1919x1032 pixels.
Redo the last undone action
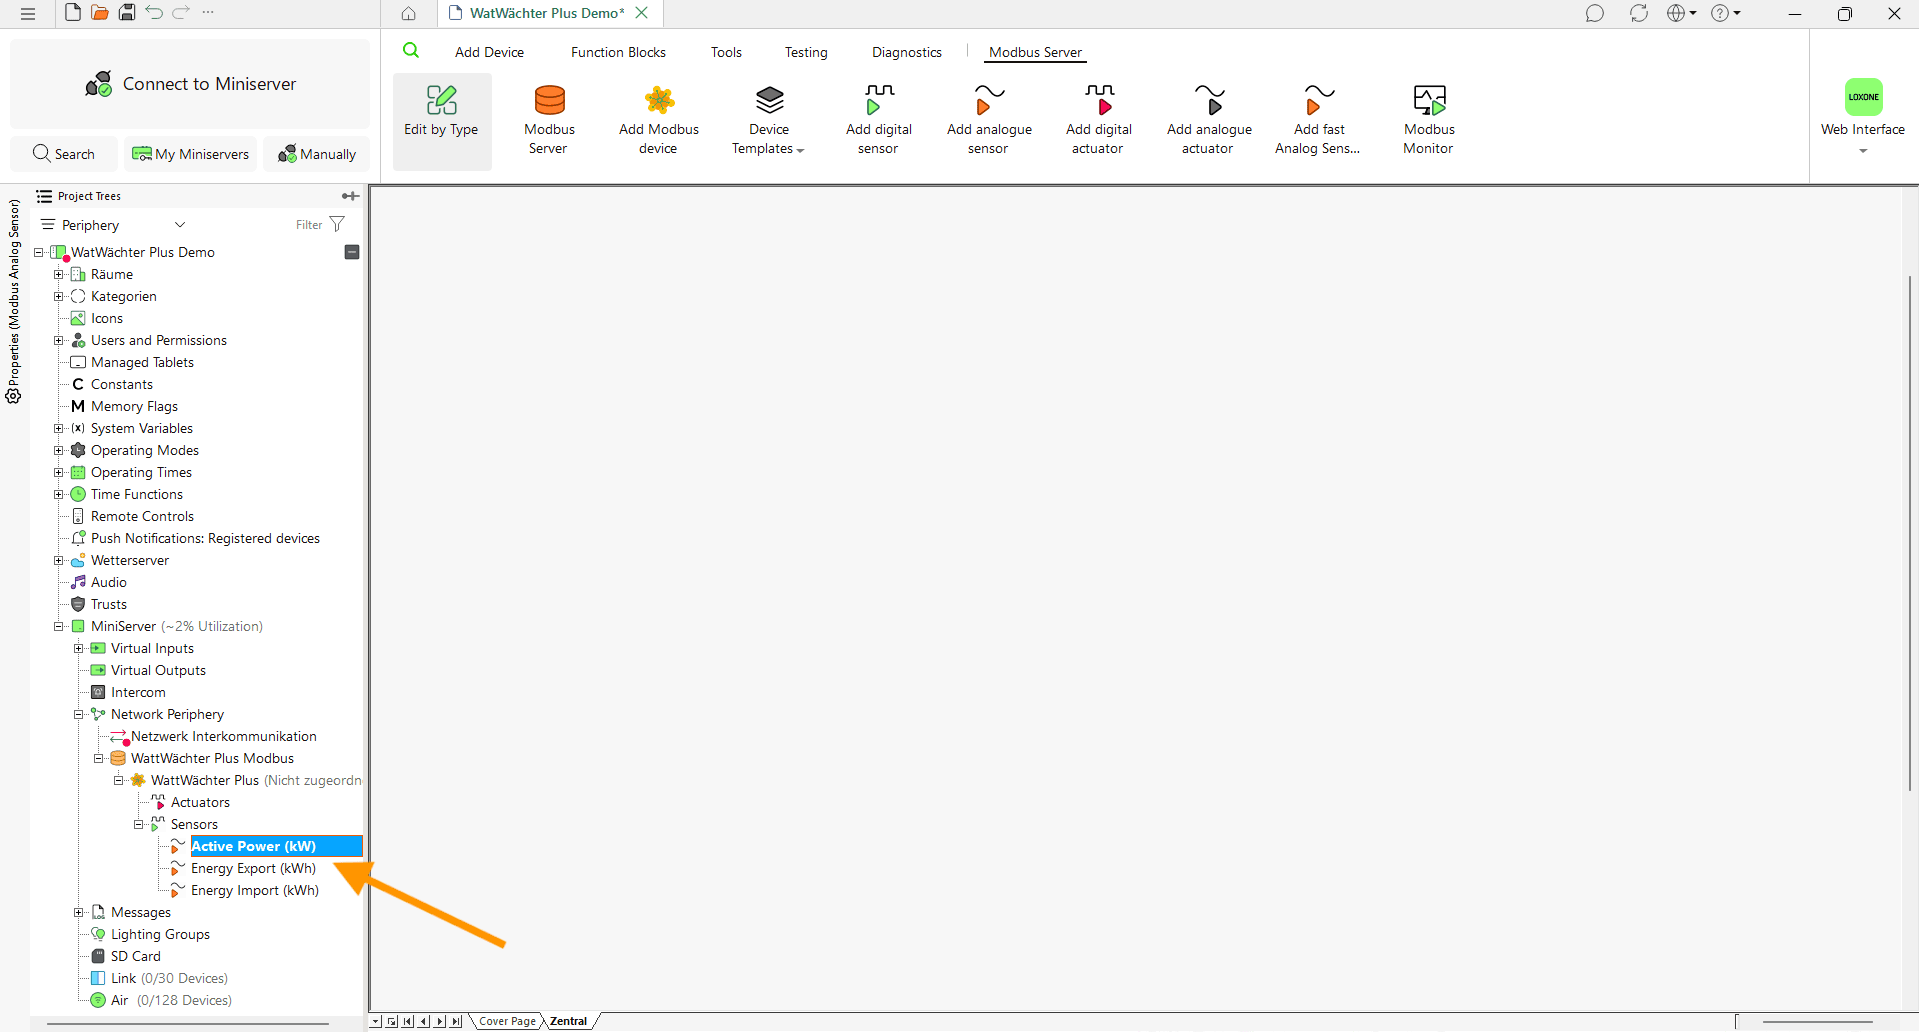pyautogui.click(x=181, y=13)
